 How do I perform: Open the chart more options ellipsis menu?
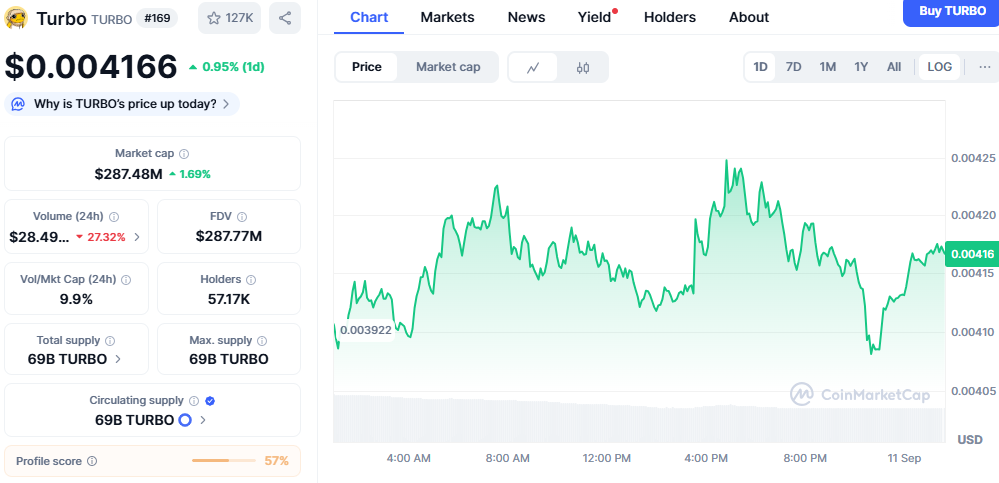(984, 67)
